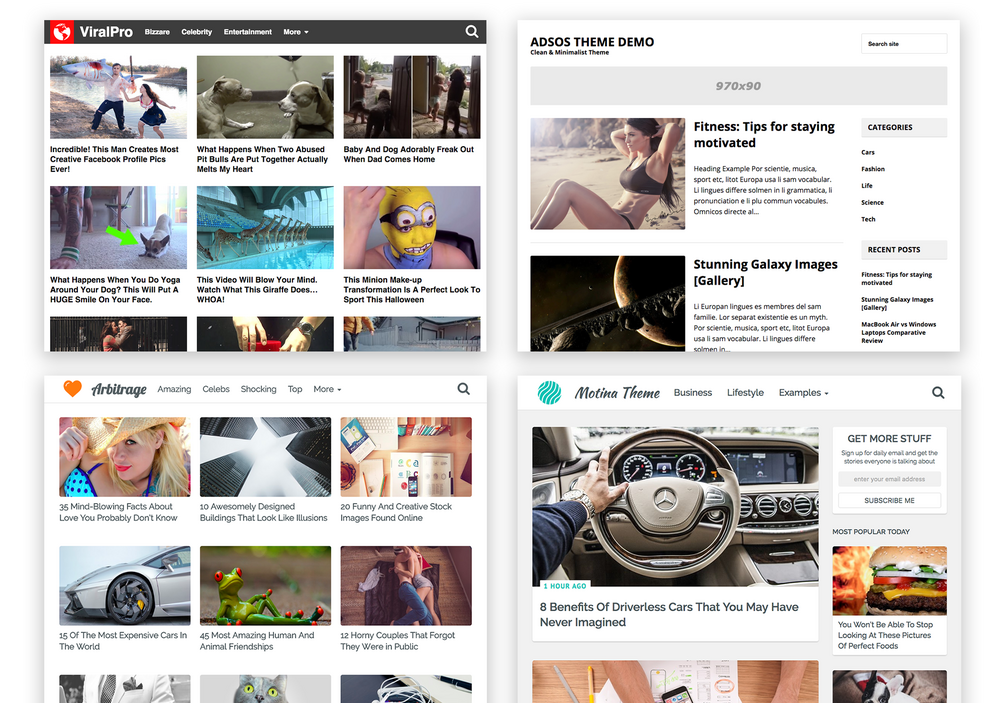Screen dimensions: 1005x703
Task: Open the Stunning Galaxy Images [Gallery] headline
Action: point(765,272)
